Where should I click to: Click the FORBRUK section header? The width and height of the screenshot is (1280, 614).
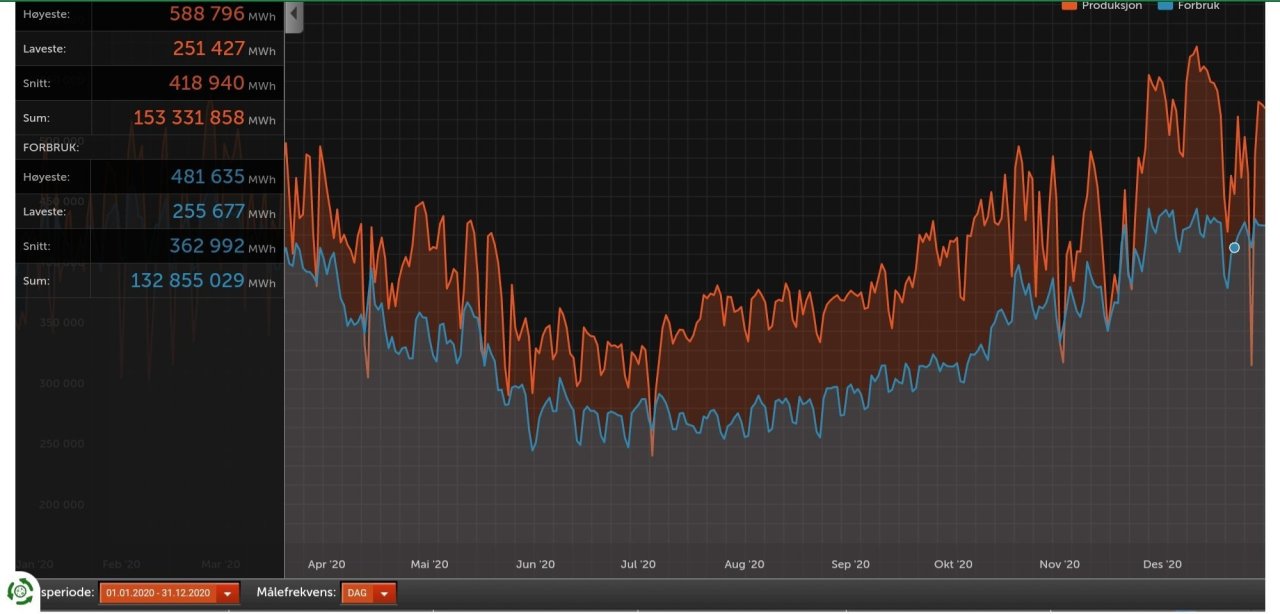tap(51, 147)
